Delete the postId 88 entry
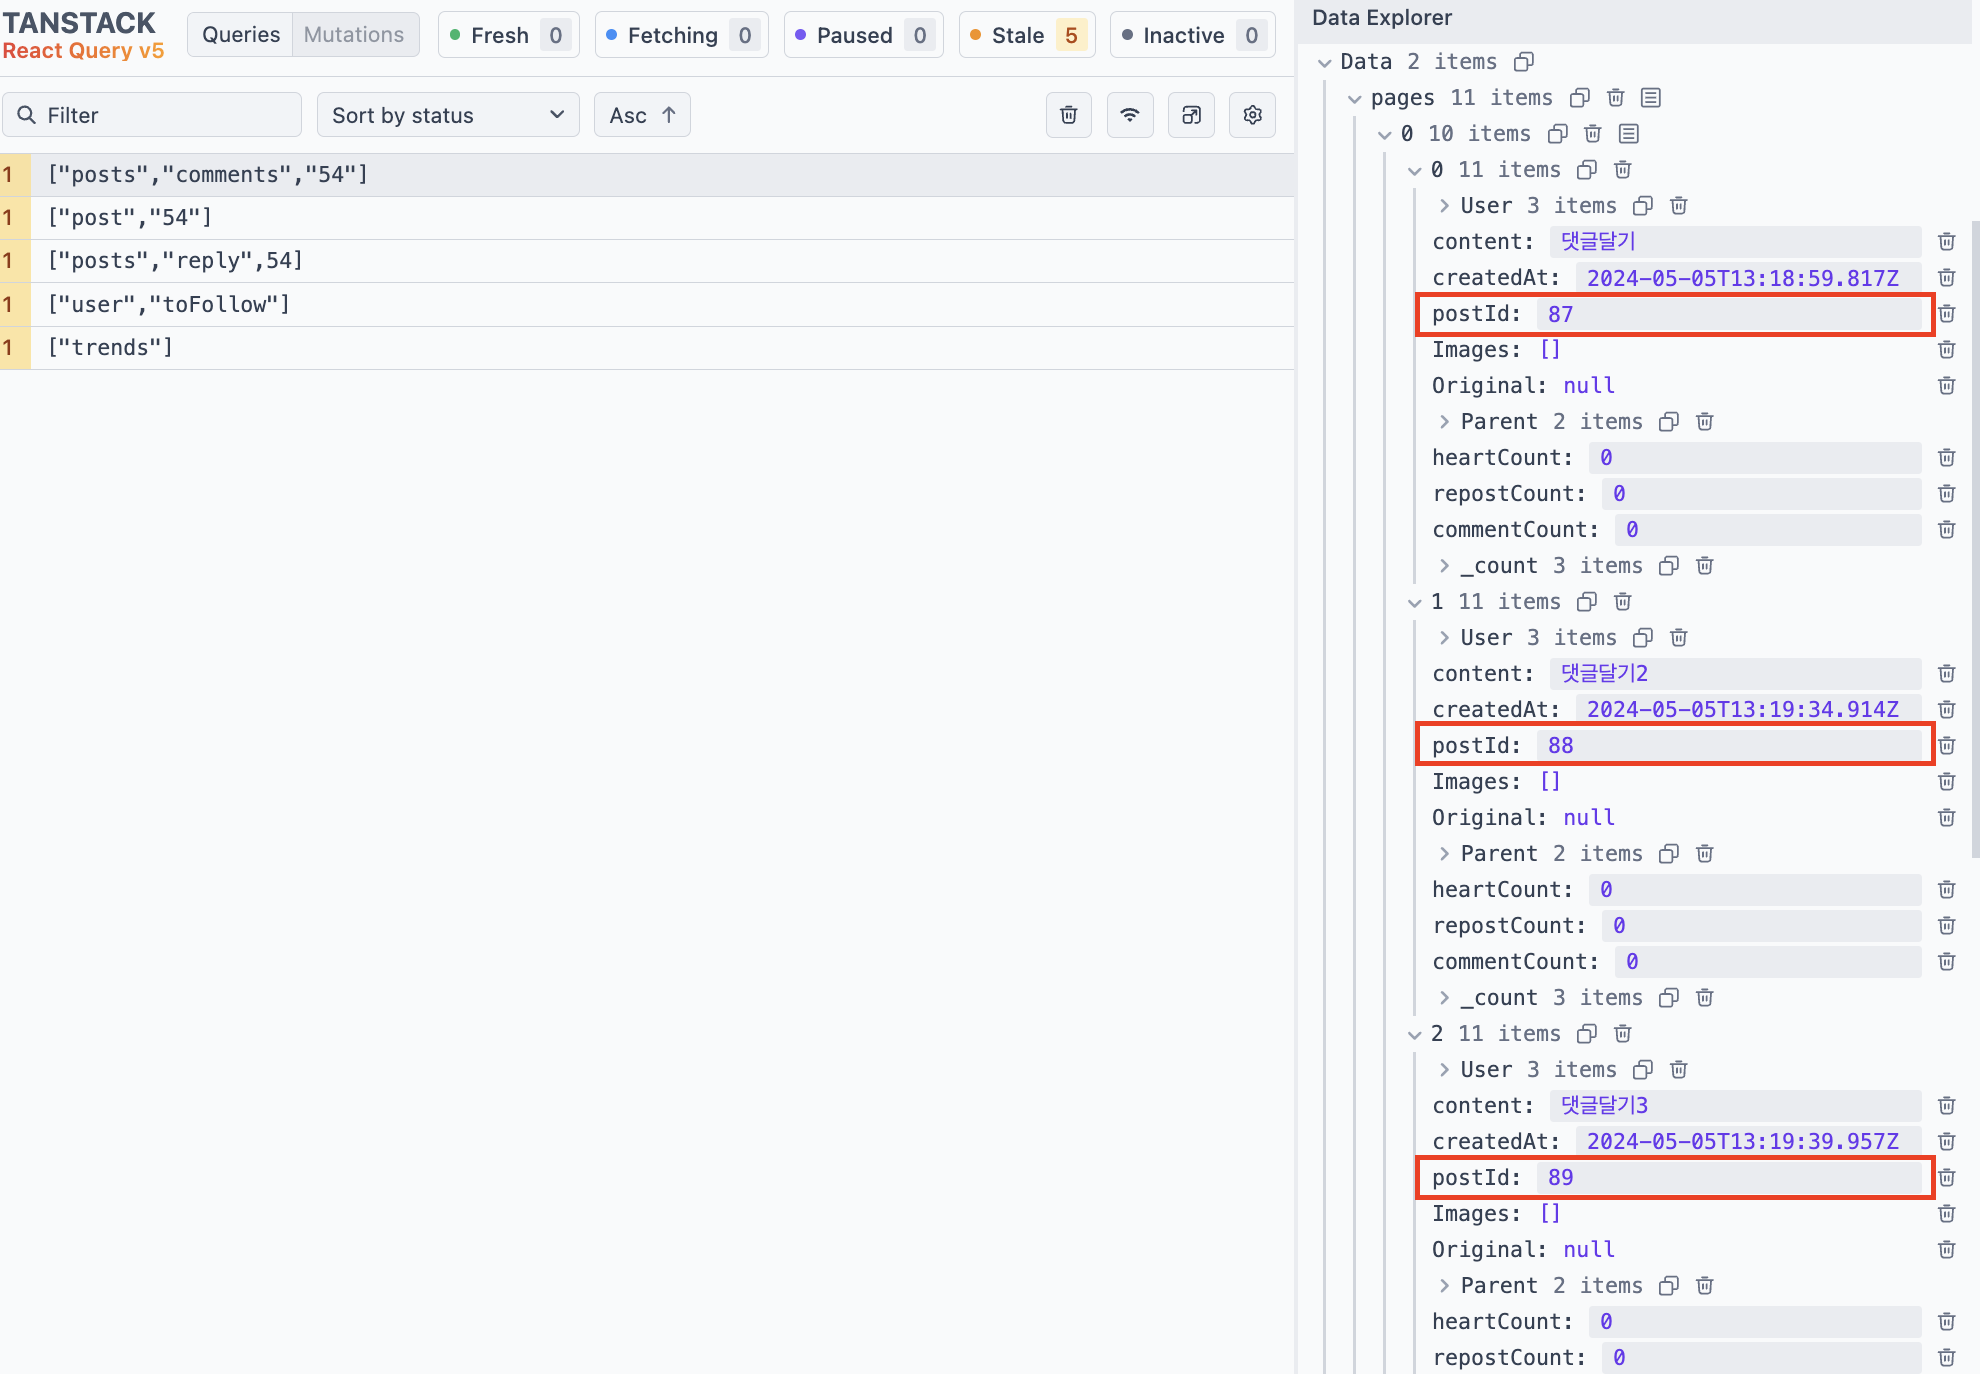The width and height of the screenshot is (1980, 1374). tap(1946, 746)
